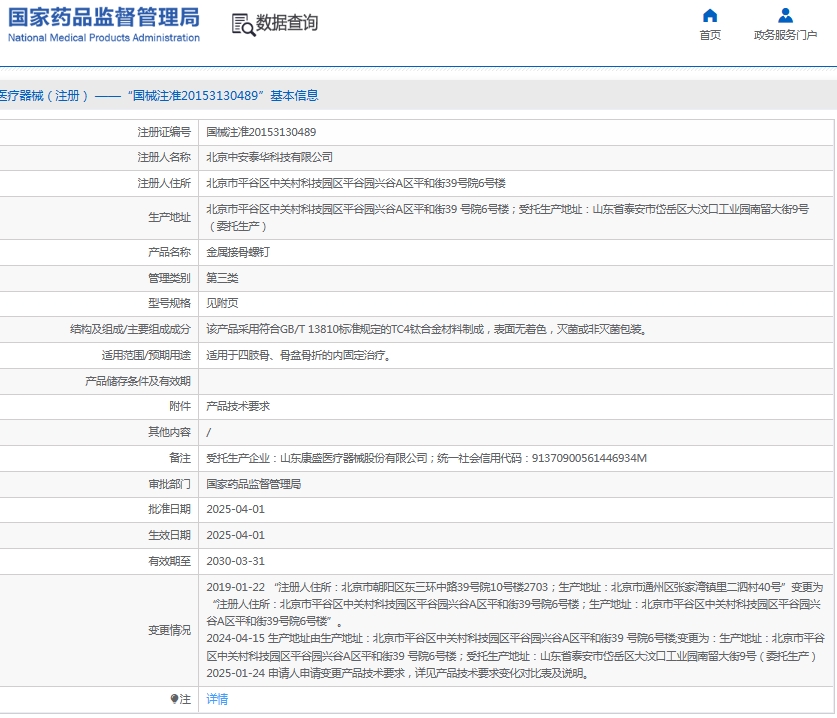Screen dimensions: 837x718
Task: Click the 其他内容 row label
Action: coord(169,432)
